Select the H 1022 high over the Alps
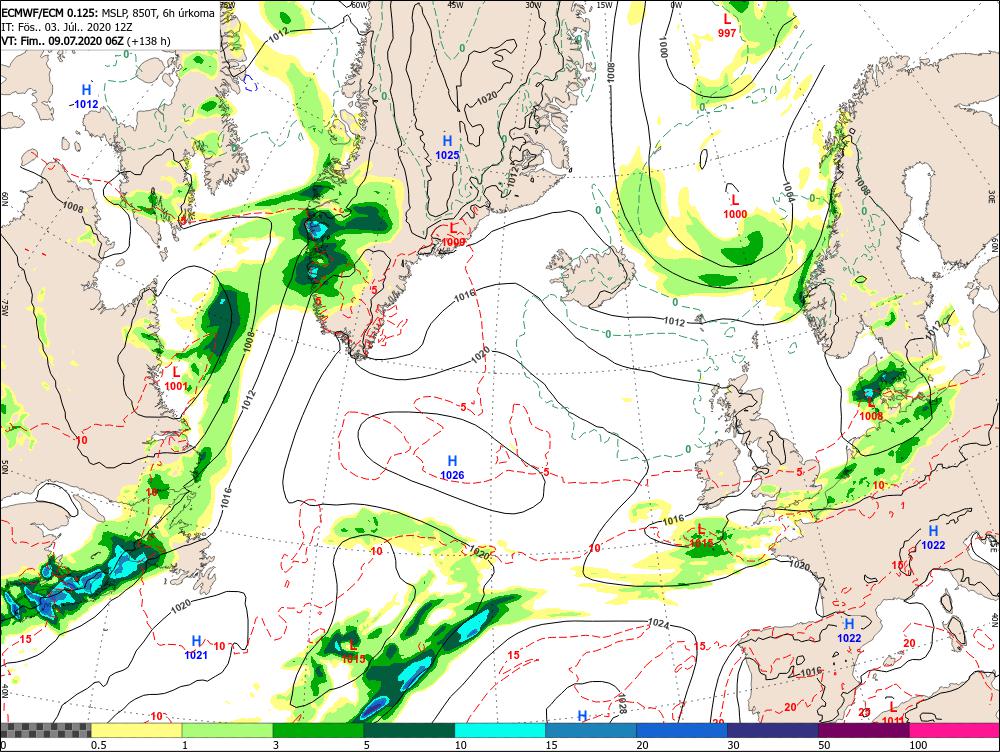Screen dimensions: 1000x752 pos(933,537)
